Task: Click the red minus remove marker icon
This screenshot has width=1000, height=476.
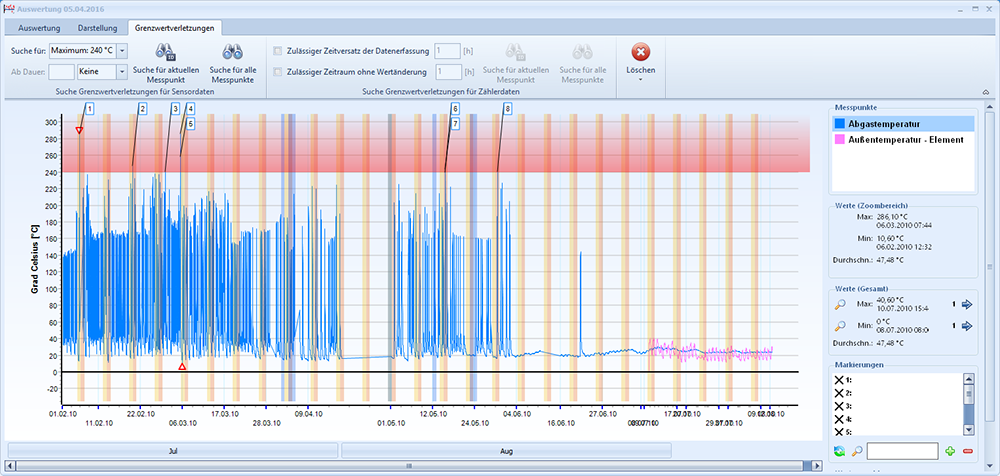Action: (967, 451)
